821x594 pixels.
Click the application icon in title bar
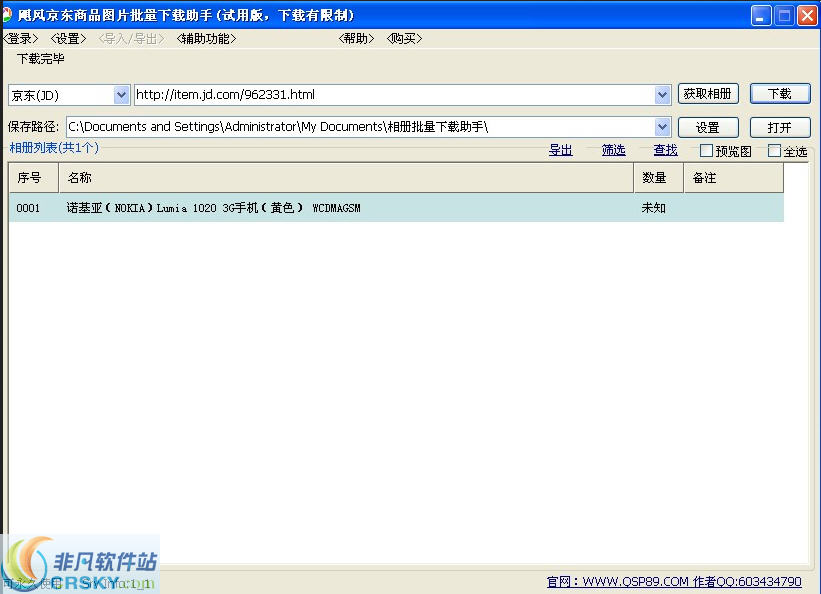7,15
